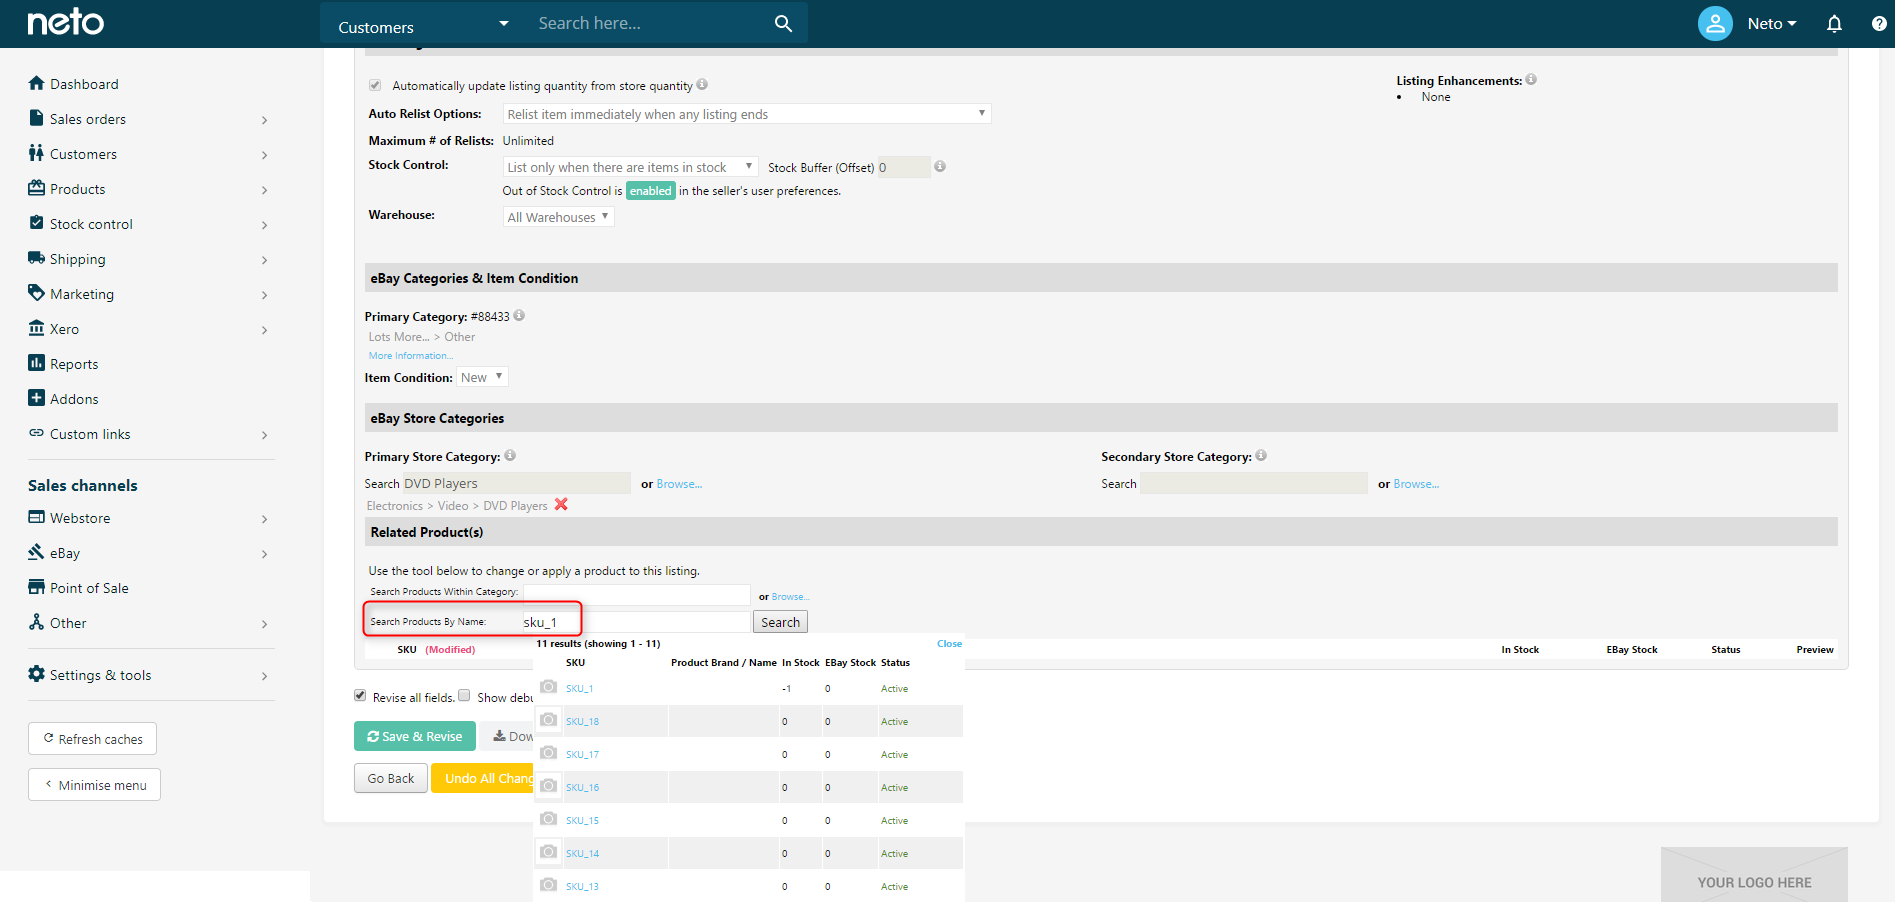Click the More Information link
Screen dimensions: 1895x902
(411, 356)
